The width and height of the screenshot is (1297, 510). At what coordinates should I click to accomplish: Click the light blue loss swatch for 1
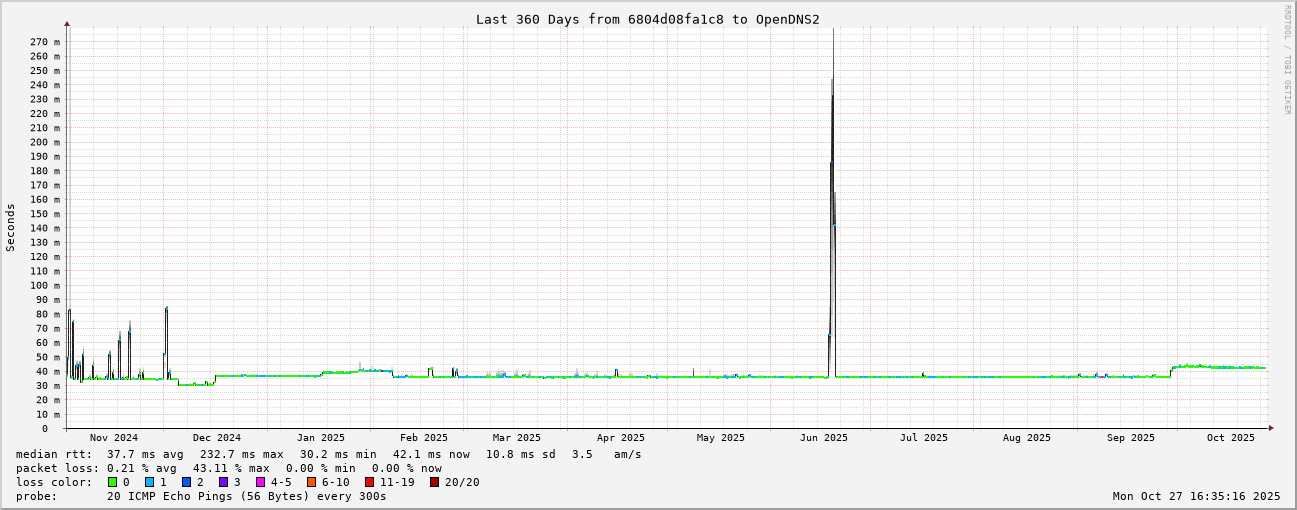(x=149, y=482)
